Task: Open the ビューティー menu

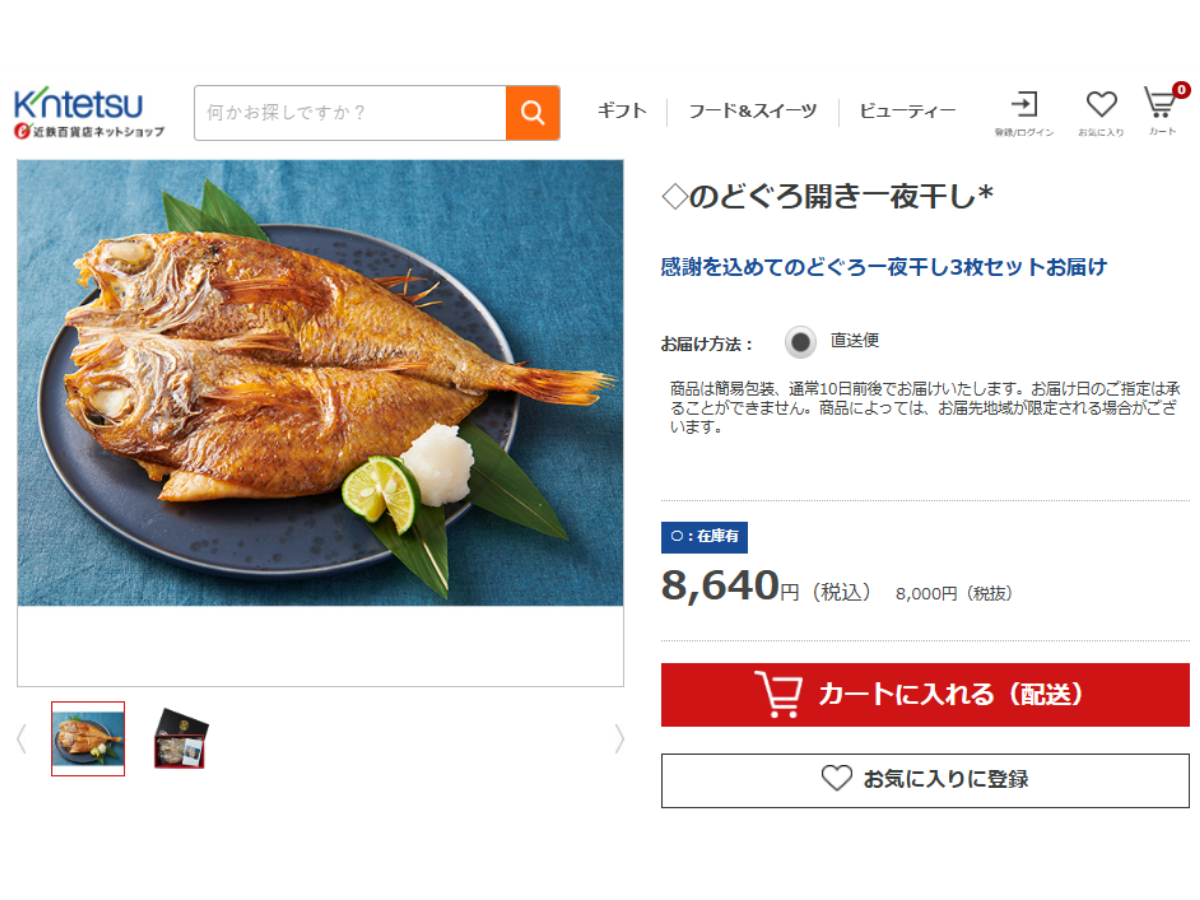Action: pyautogui.click(x=907, y=111)
